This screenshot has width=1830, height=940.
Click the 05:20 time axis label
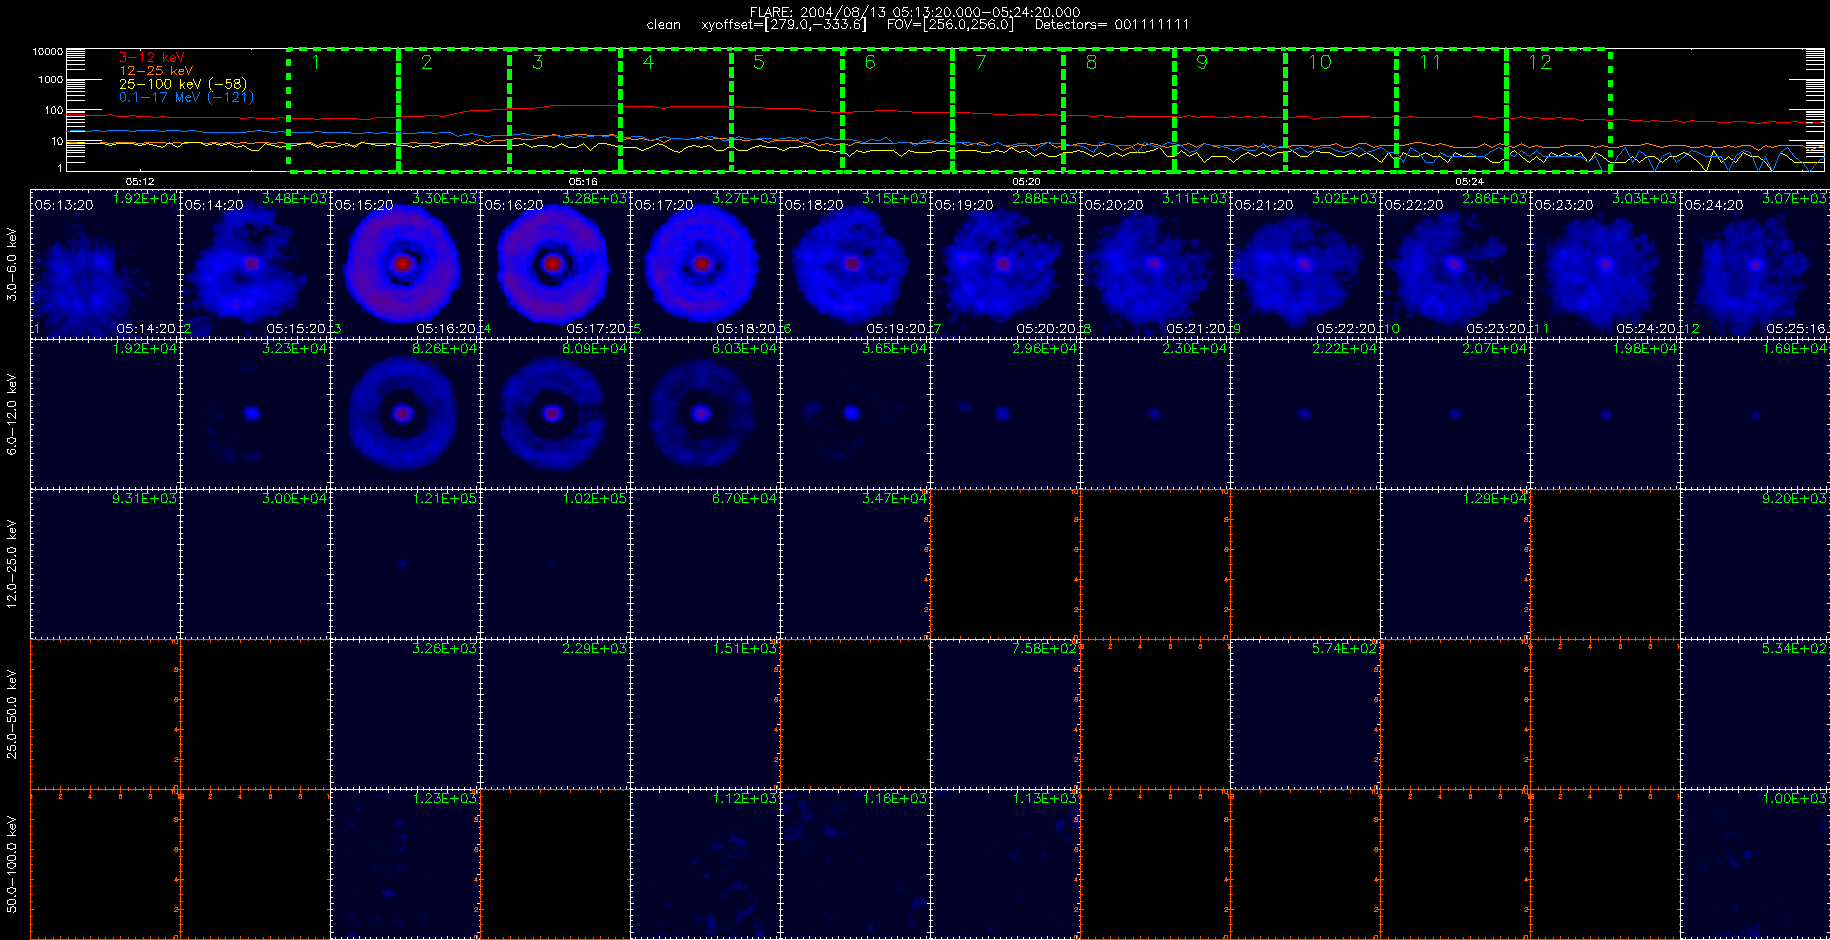point(1026,181)
